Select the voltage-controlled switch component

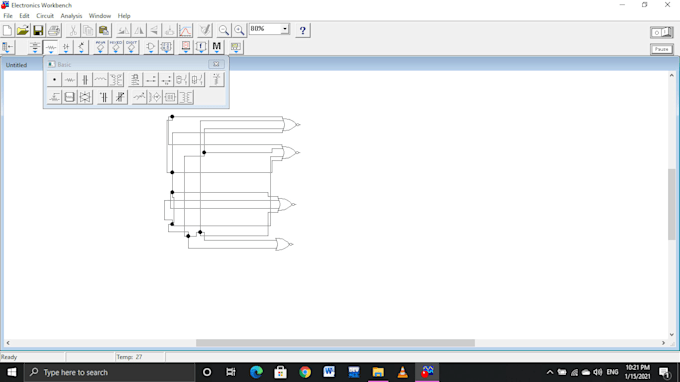click(x=182, y=80)
